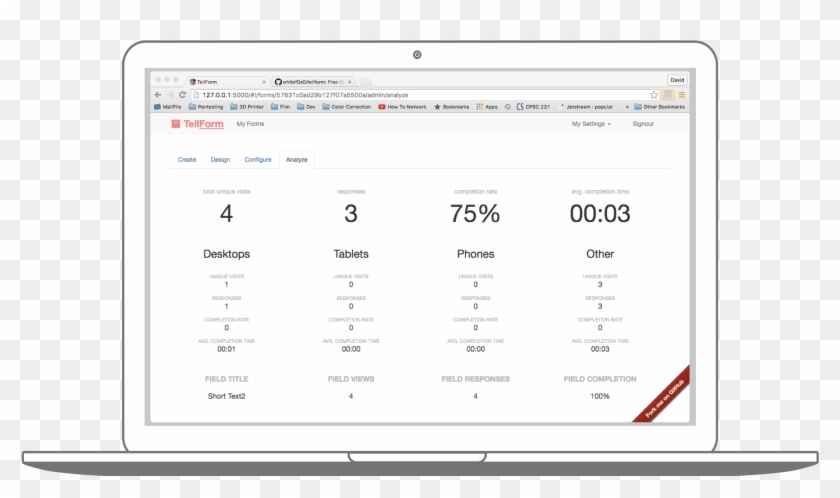
Task: Switch to the Design tab
Action: coord(220,159)
